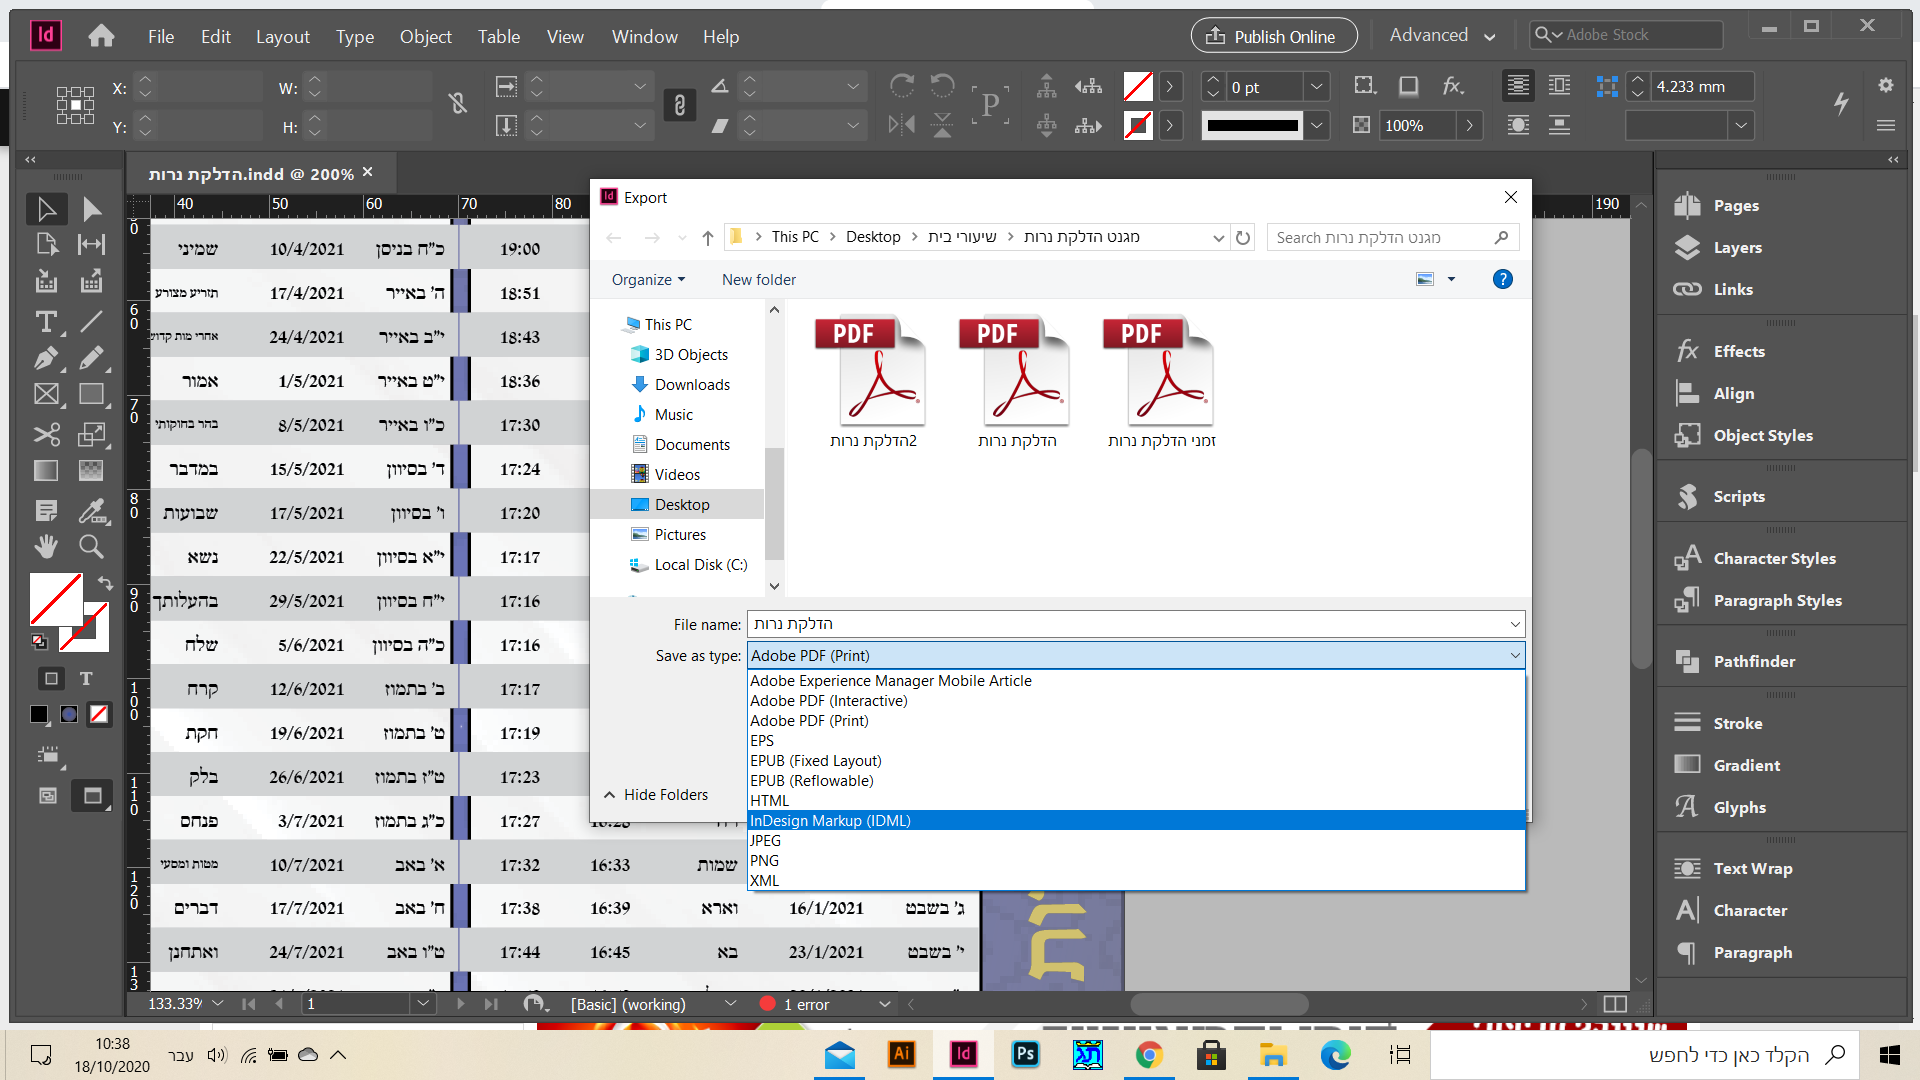
Task: Toggle formatting affects text button
Action: tap(86, 678)
